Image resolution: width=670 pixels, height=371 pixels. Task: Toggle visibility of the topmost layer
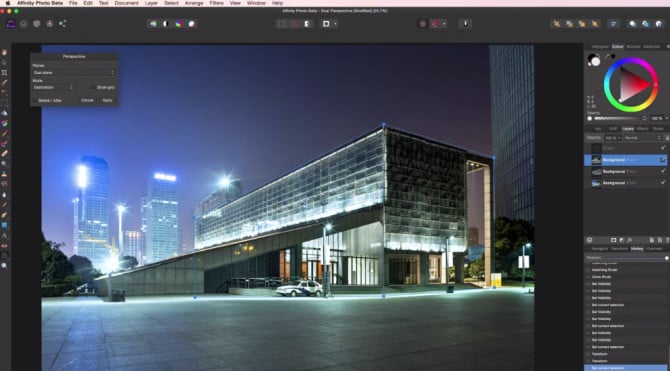(663, 148)
